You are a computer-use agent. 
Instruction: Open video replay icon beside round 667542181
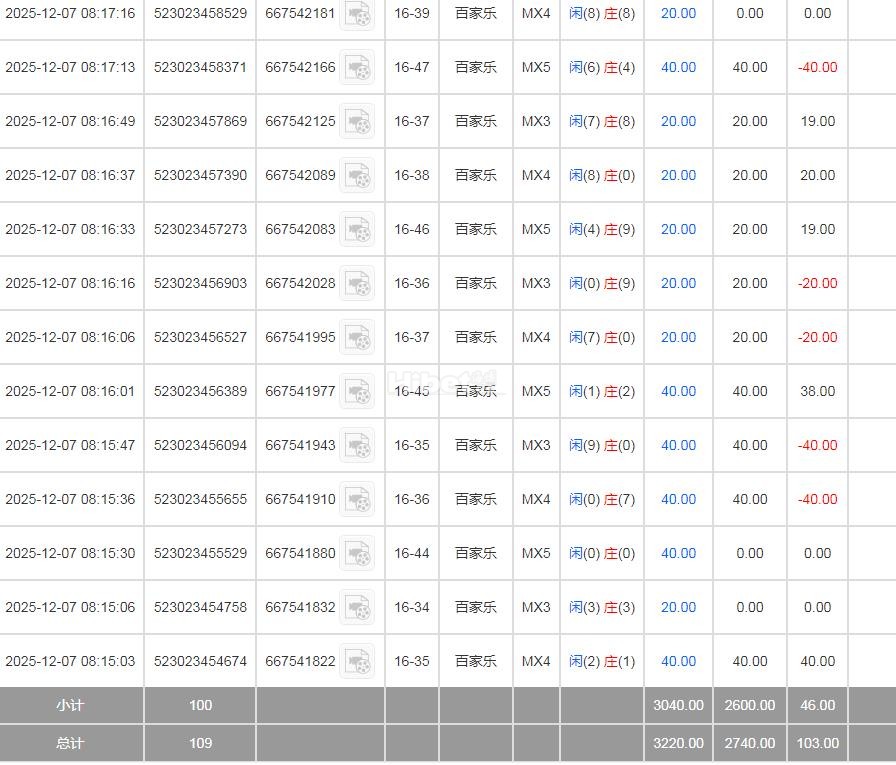pos(357,14)
